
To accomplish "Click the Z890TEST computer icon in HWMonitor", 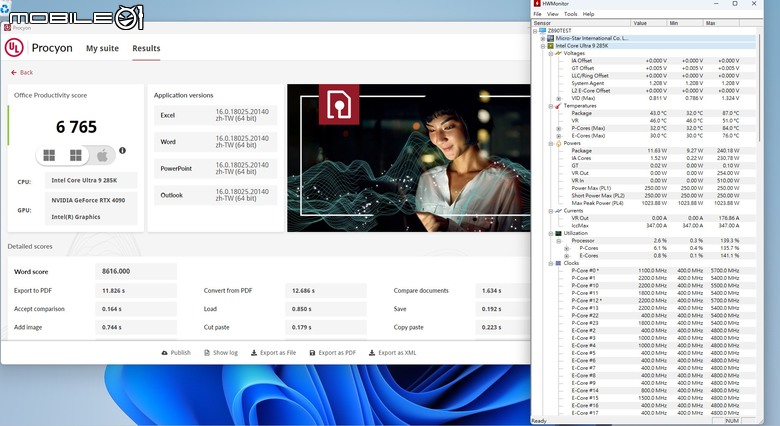I will pos(543,30).
